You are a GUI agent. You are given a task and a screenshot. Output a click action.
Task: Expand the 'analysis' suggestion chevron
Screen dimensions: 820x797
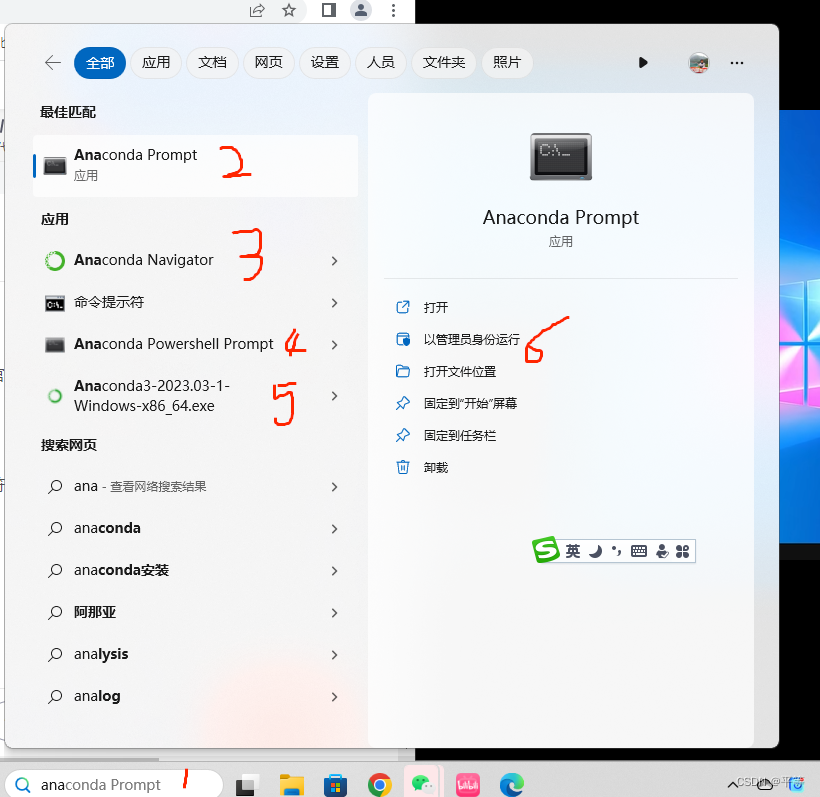tap(335, 654)
